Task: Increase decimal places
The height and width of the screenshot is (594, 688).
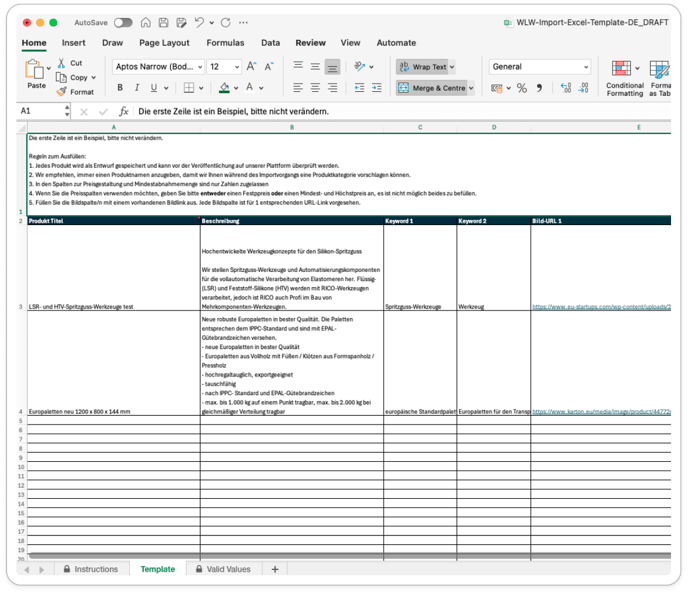Action: pyautogui.click(x=566, y=88)
